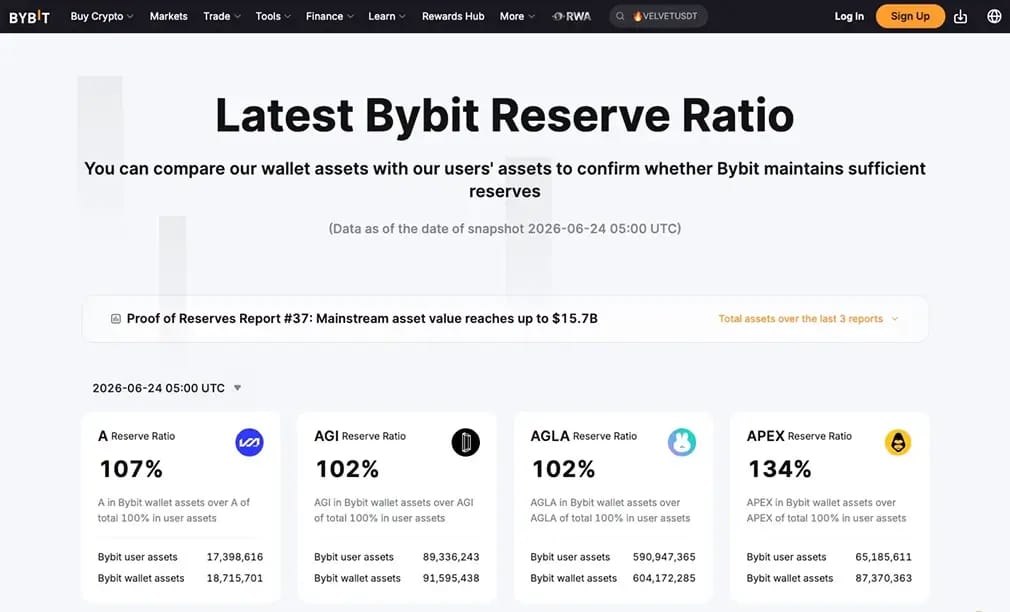Click user assets value 65,185,611
1010x612 pixels.
click(x=884, y=557)
